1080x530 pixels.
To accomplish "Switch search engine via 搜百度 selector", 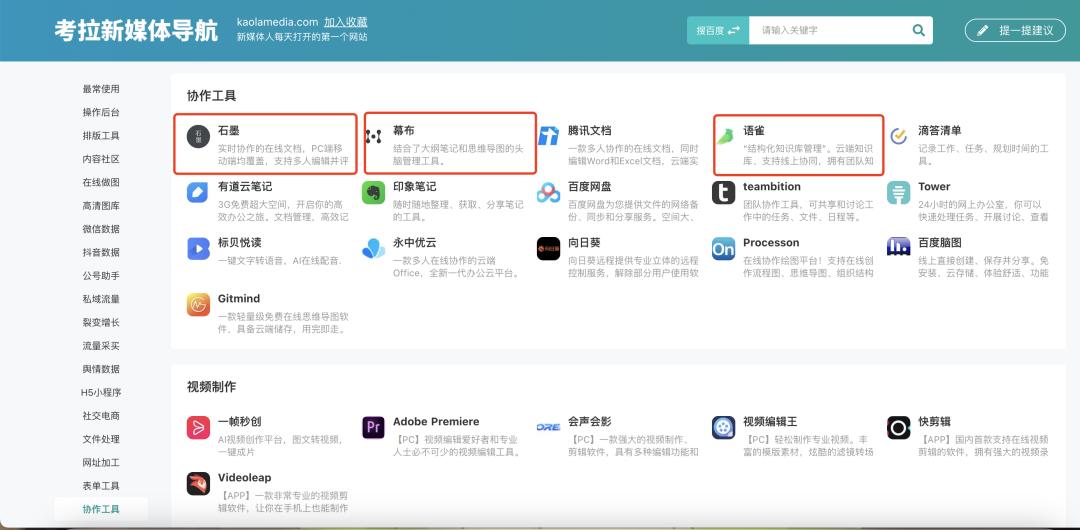I will (718, 30).
